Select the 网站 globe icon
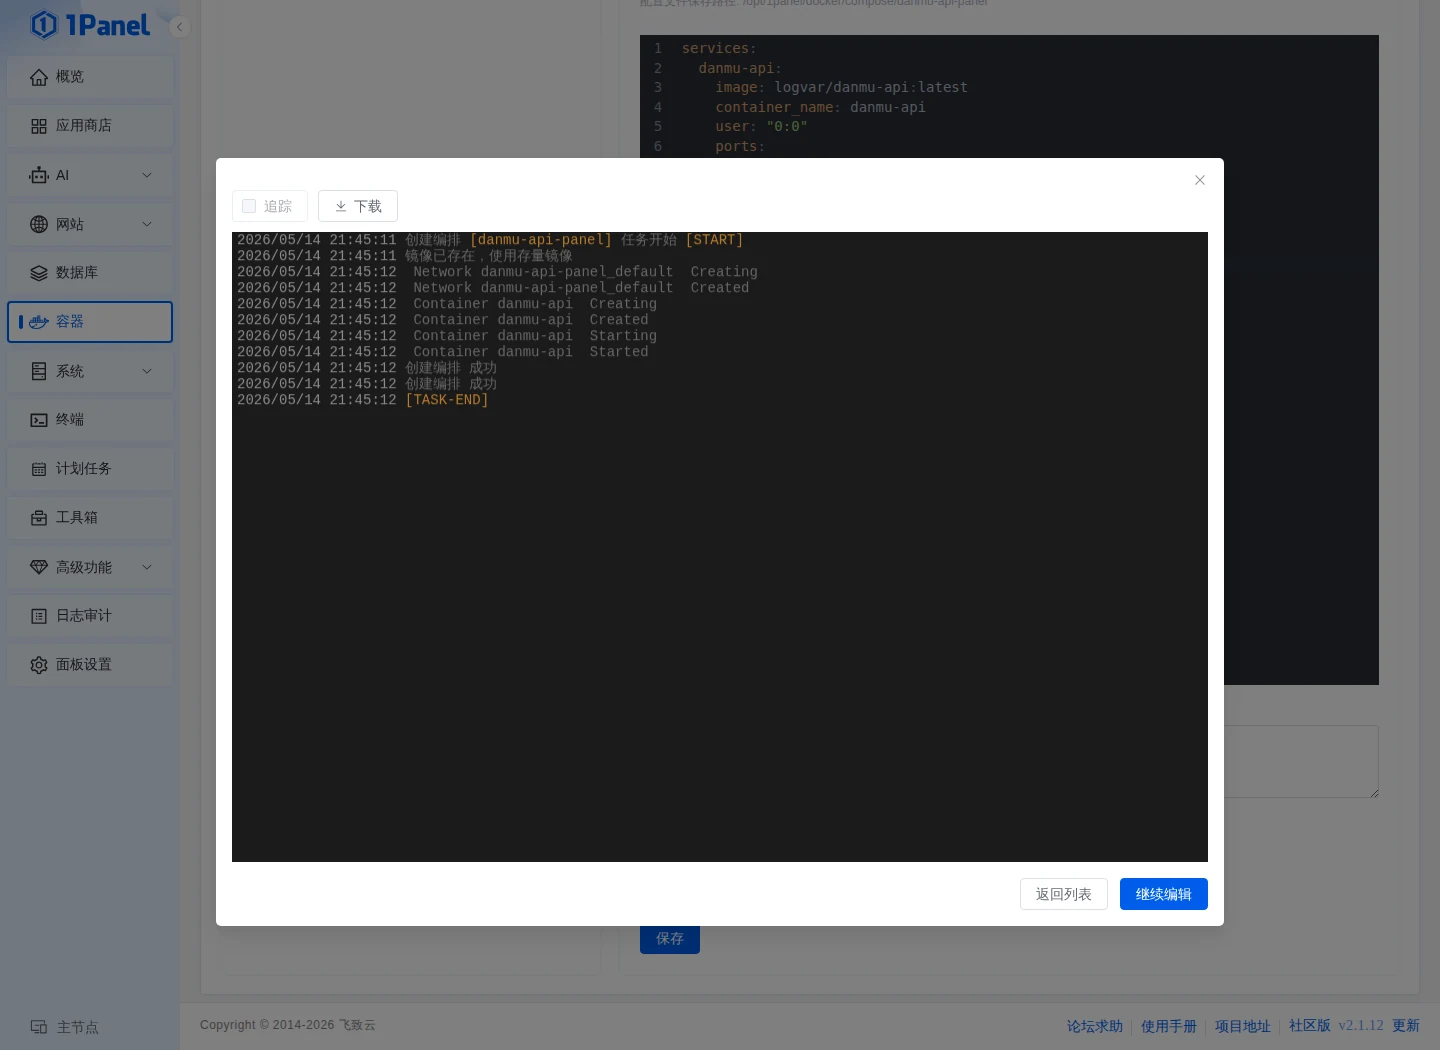Viewport: 1440px width, 1050px height. [39, 224]
